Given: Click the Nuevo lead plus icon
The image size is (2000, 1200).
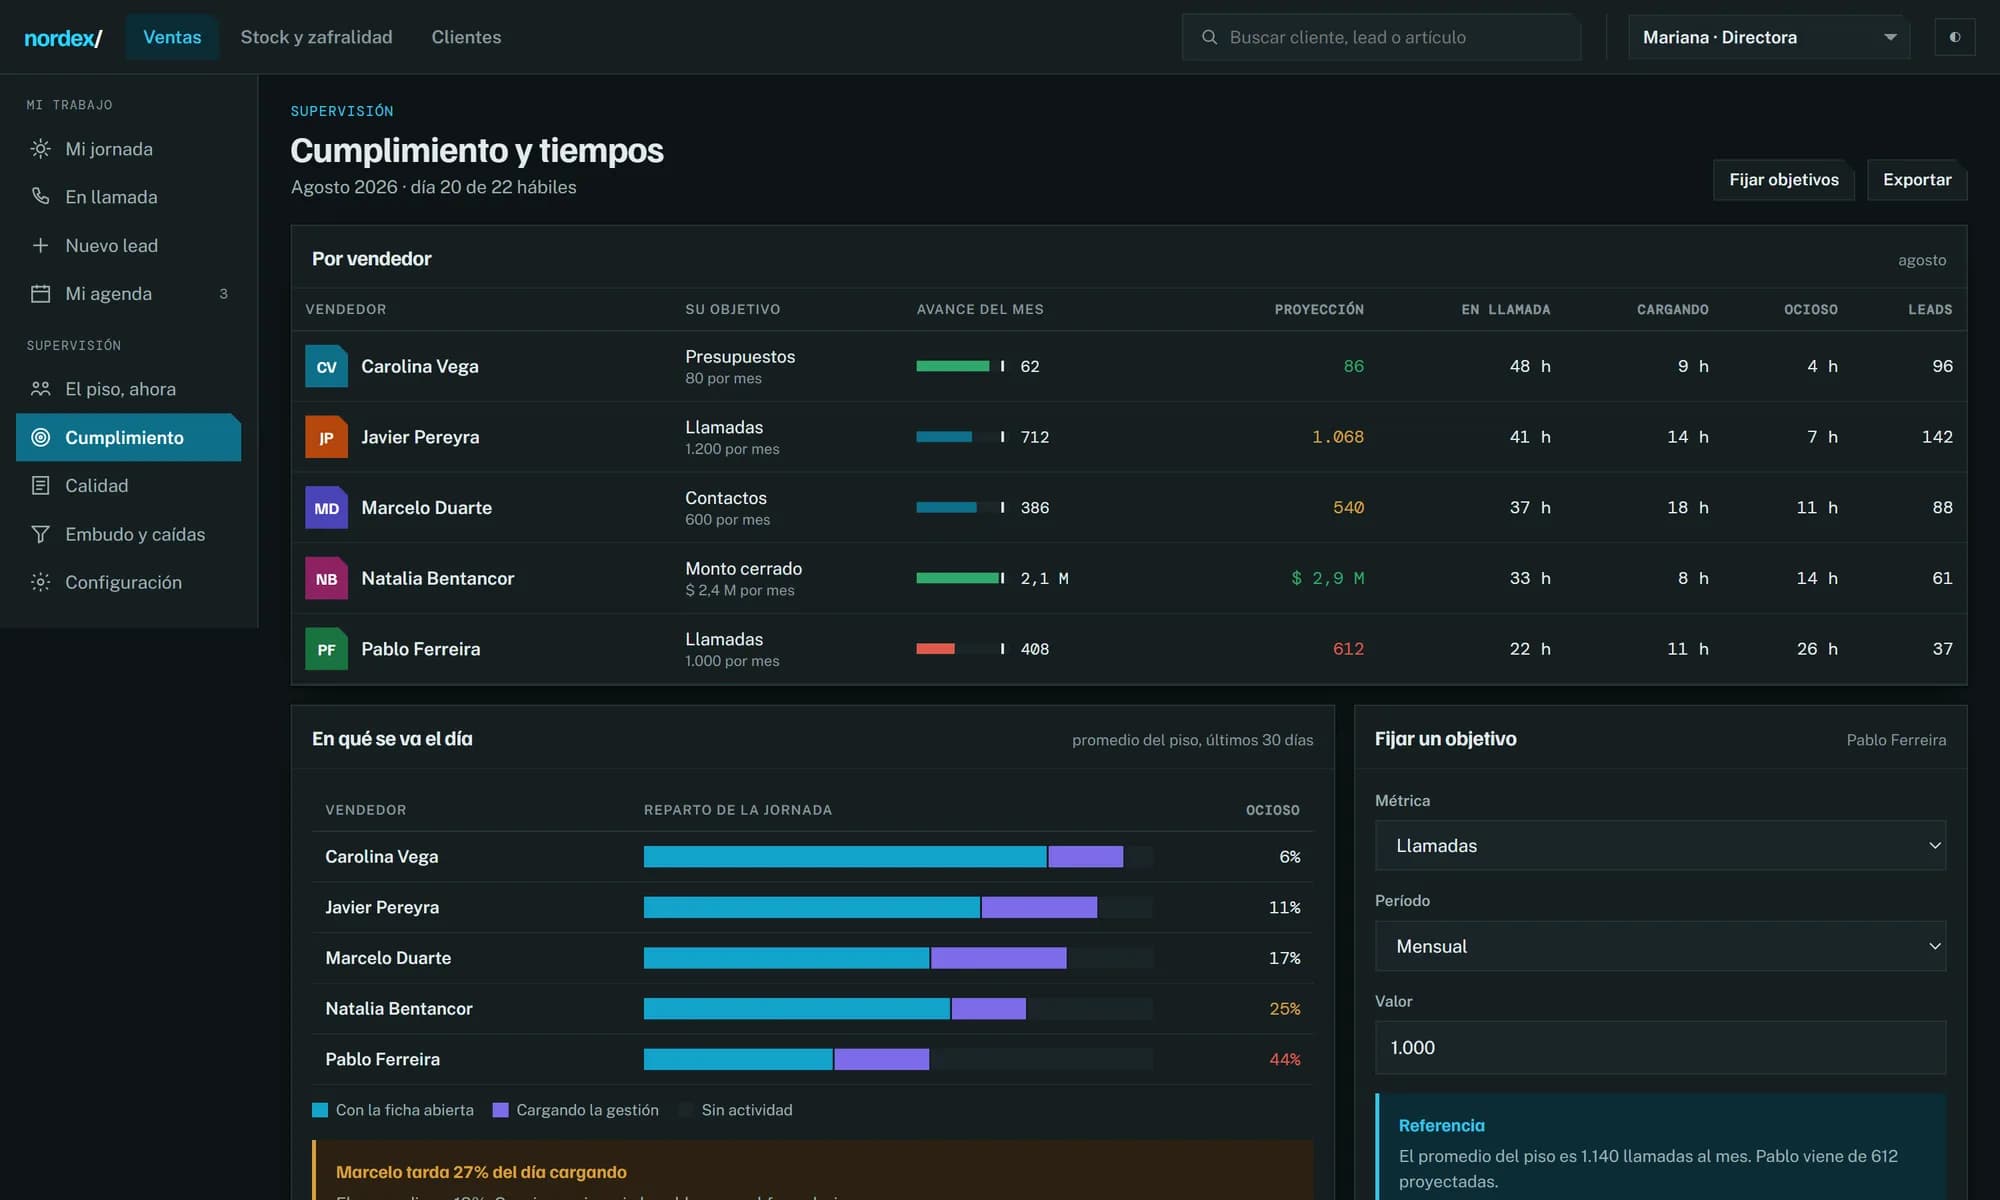Looking at the screenshot, I should click(40, 245).
